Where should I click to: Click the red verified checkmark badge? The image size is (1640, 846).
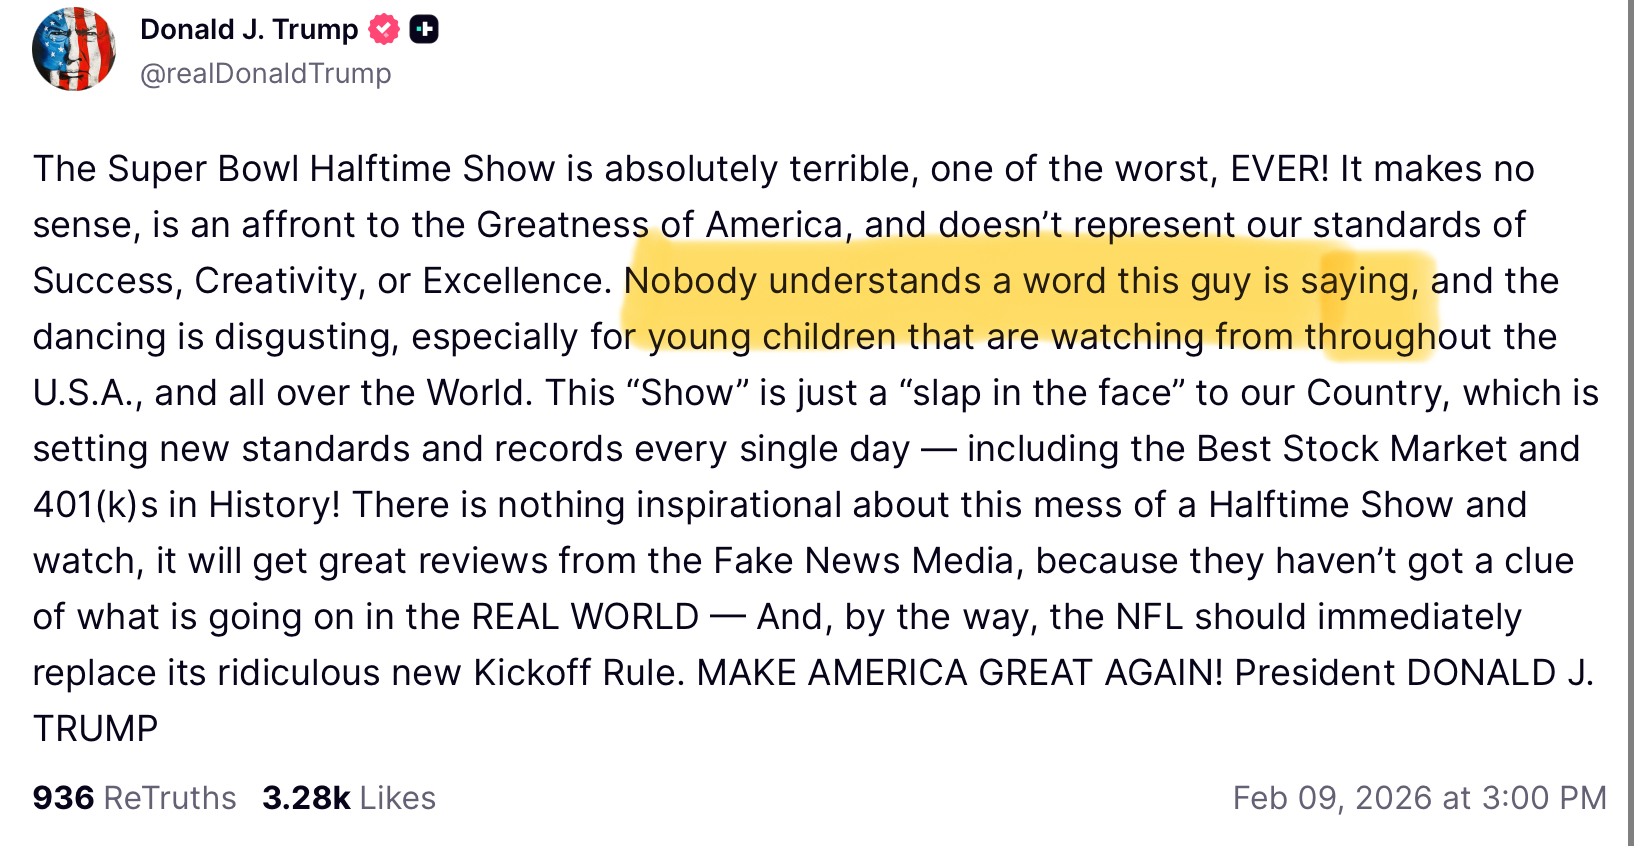click(384, 30)
